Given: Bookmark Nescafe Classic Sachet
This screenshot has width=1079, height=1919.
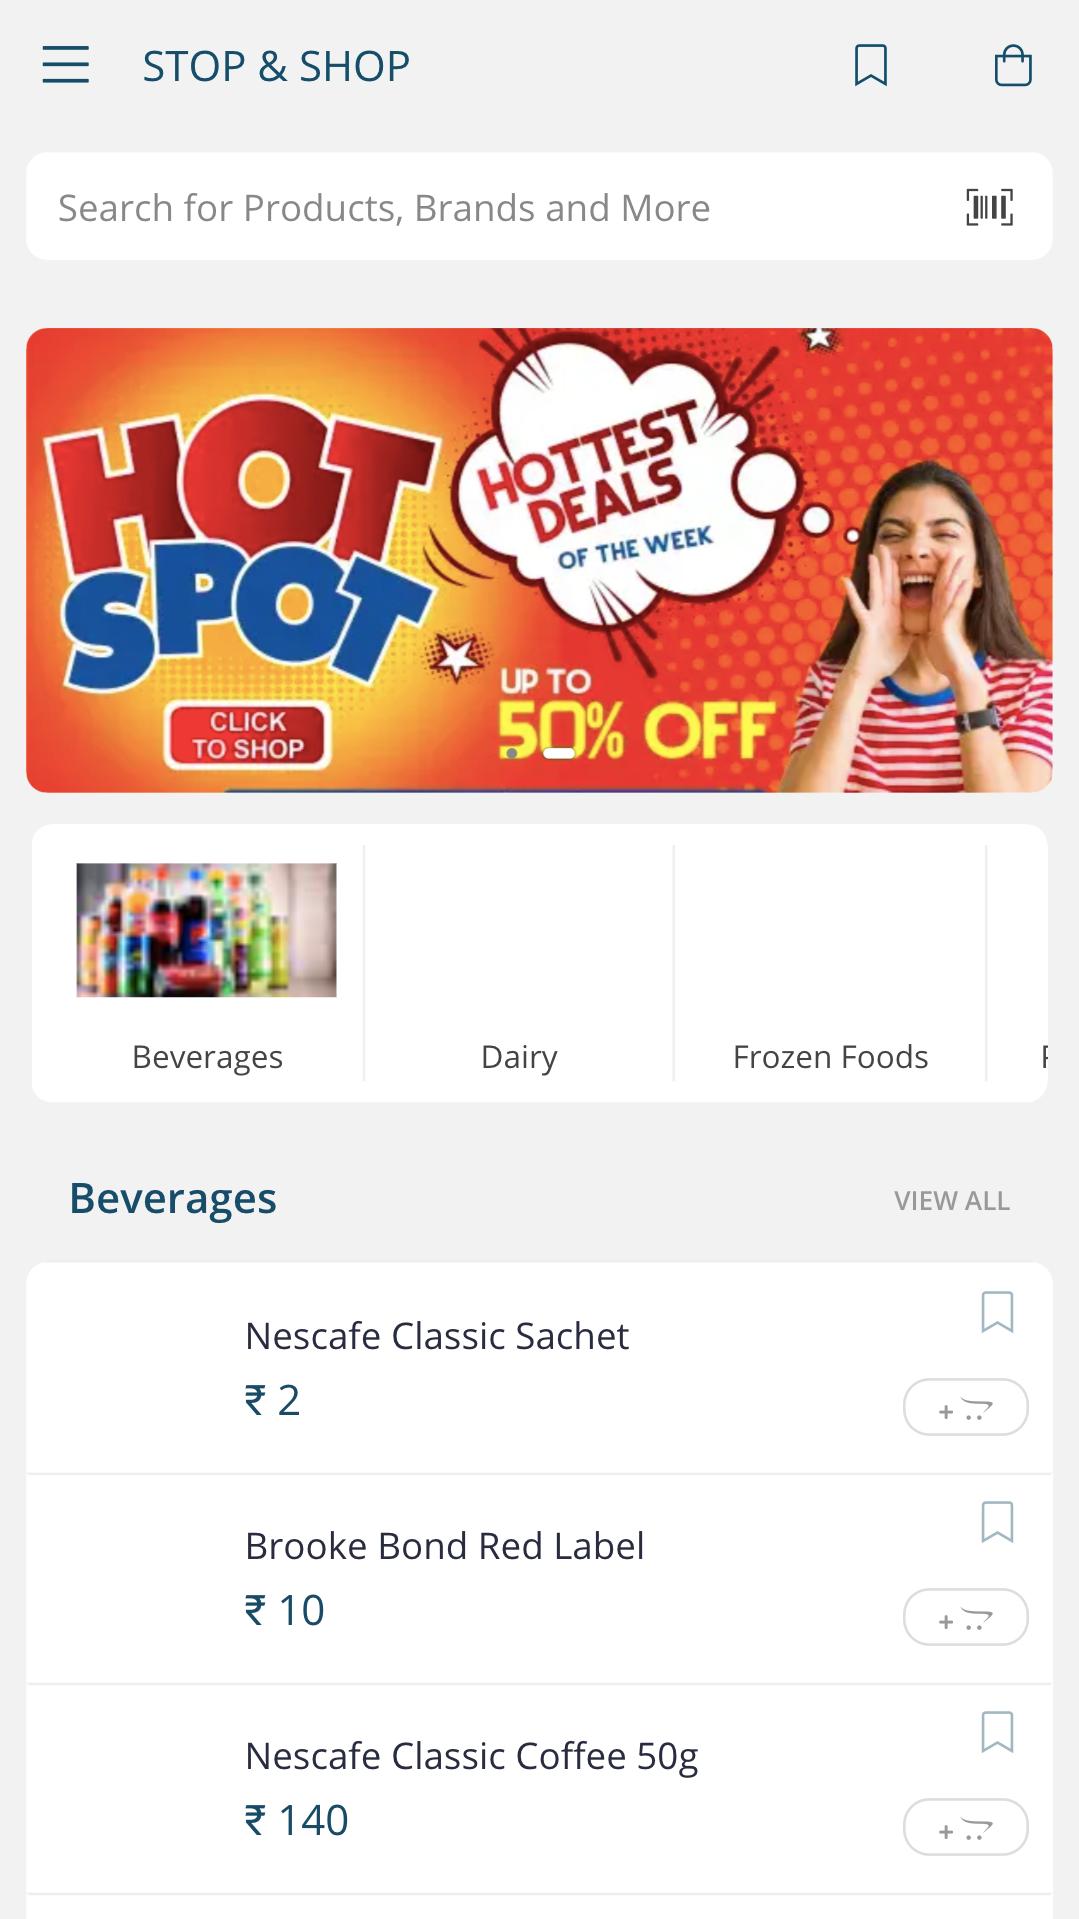Looking at the screenshot, I should (997, 1312).
